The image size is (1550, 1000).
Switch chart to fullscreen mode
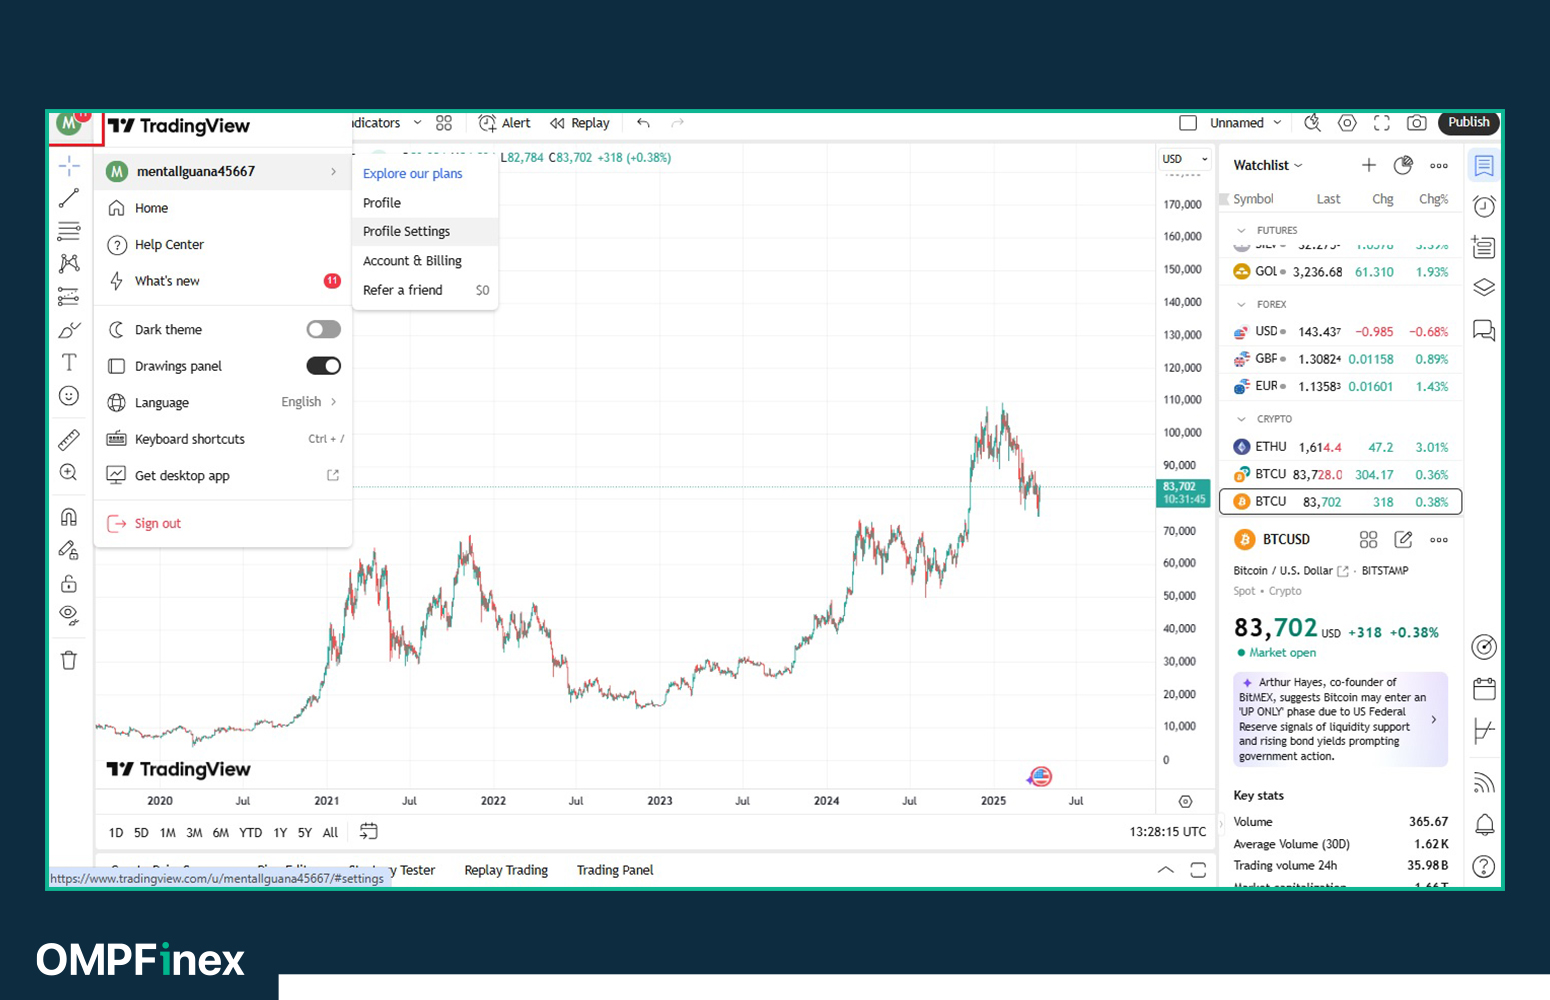pyautogui.click(x=1382, y=123)
